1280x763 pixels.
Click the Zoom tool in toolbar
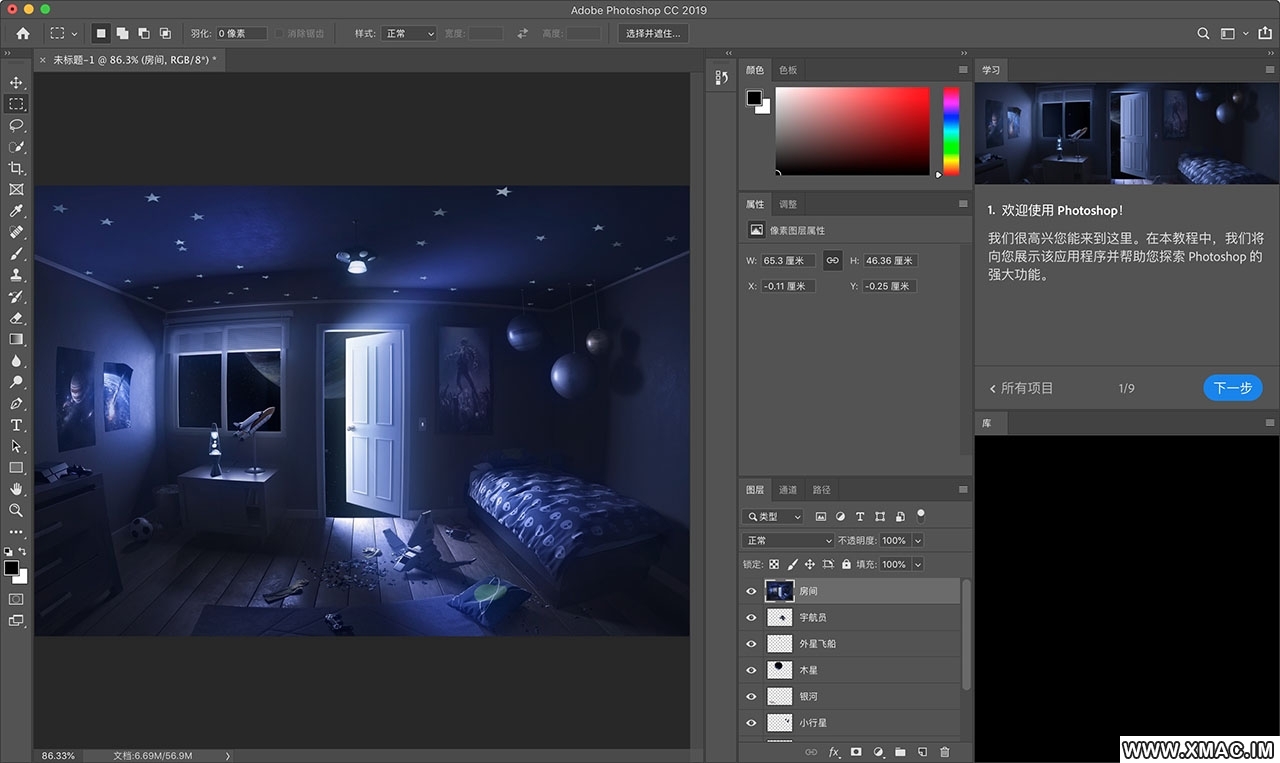(16, 510)
